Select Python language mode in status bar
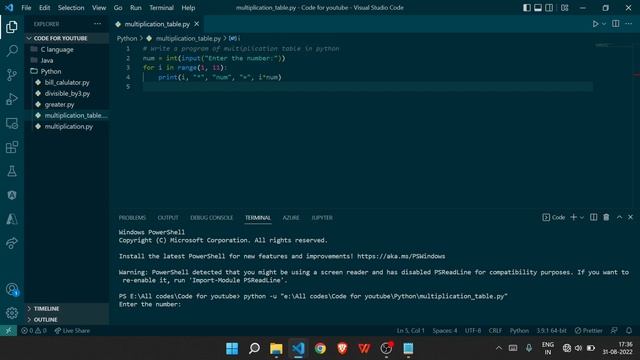 519,331
